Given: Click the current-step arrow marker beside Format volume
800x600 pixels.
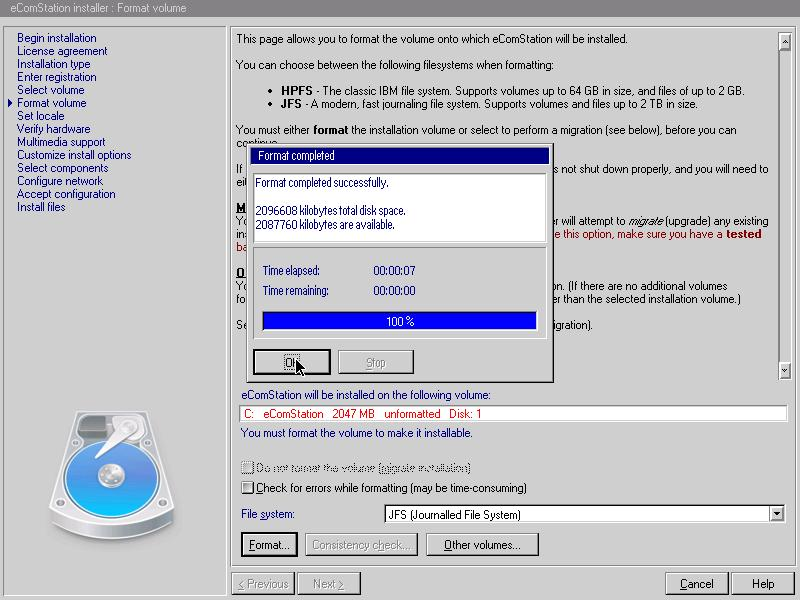Looking at the screenshot, I should pyautogui.click(x=10, y=103).
